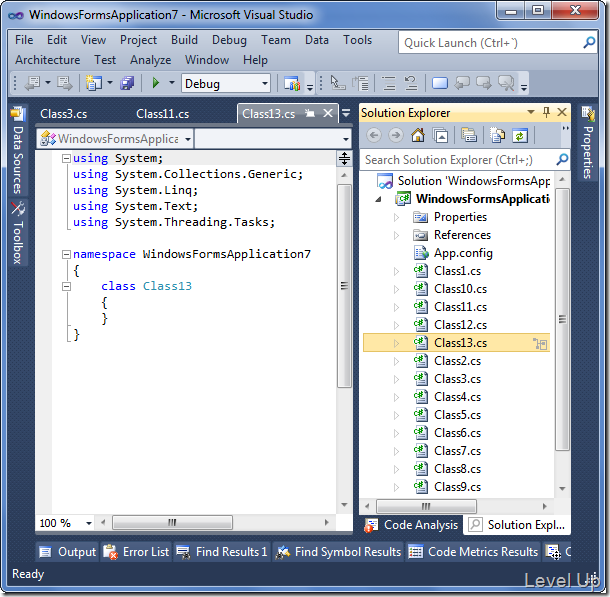Viewport: 610px width, 597px height.
Task: Click the Toggle bookmark toolbar icon
Action: [x=440, y=83]
